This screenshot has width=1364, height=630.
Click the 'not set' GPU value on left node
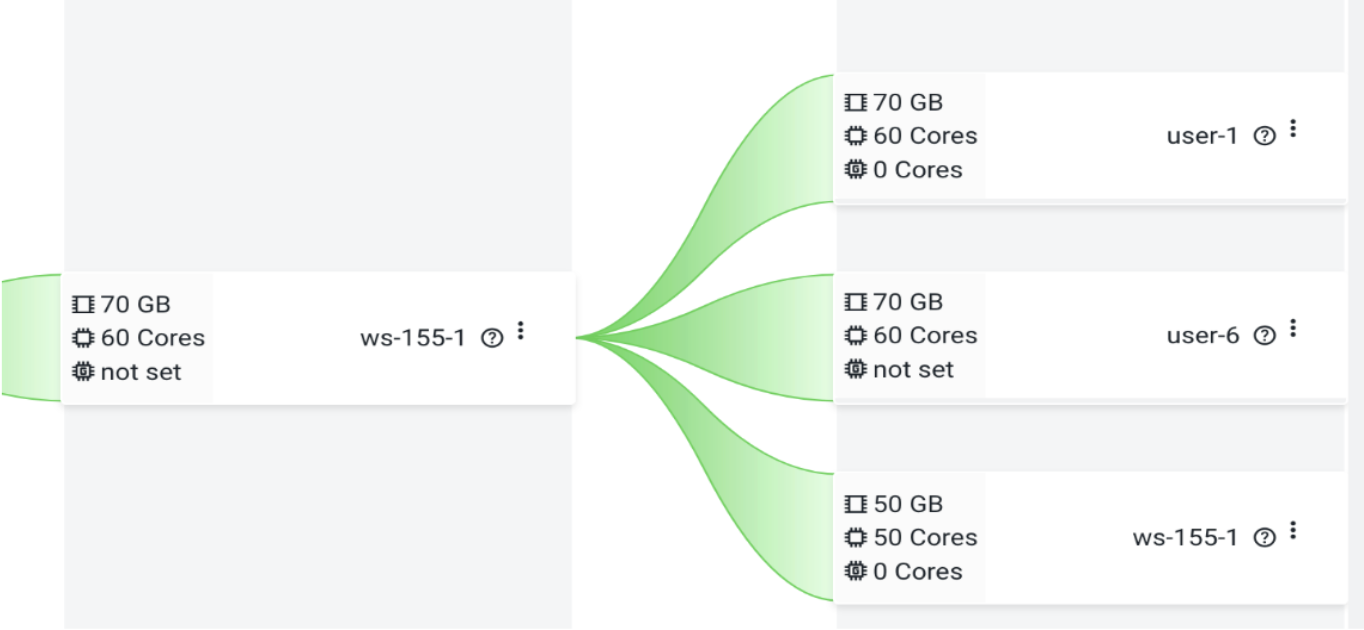point(141,372)
